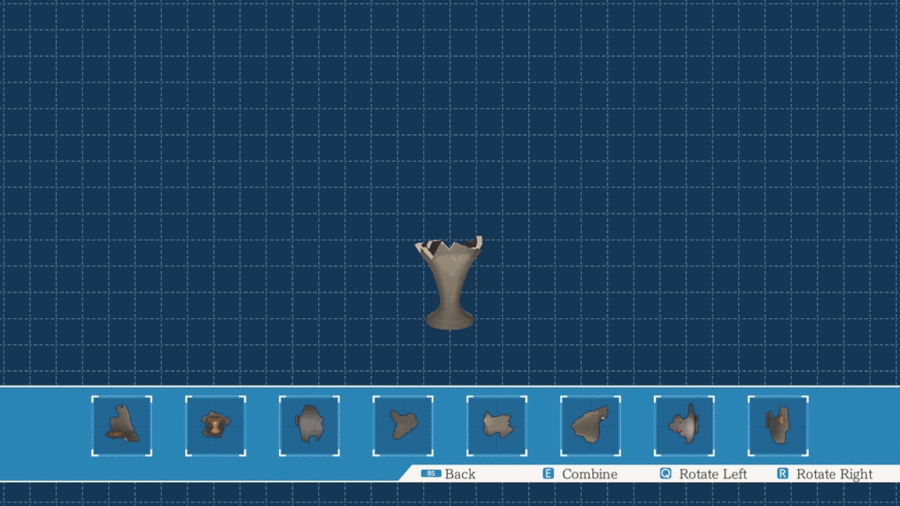Pick the second fragment with orange center
This screenshot has width=900, height=506.
[215, 426]
